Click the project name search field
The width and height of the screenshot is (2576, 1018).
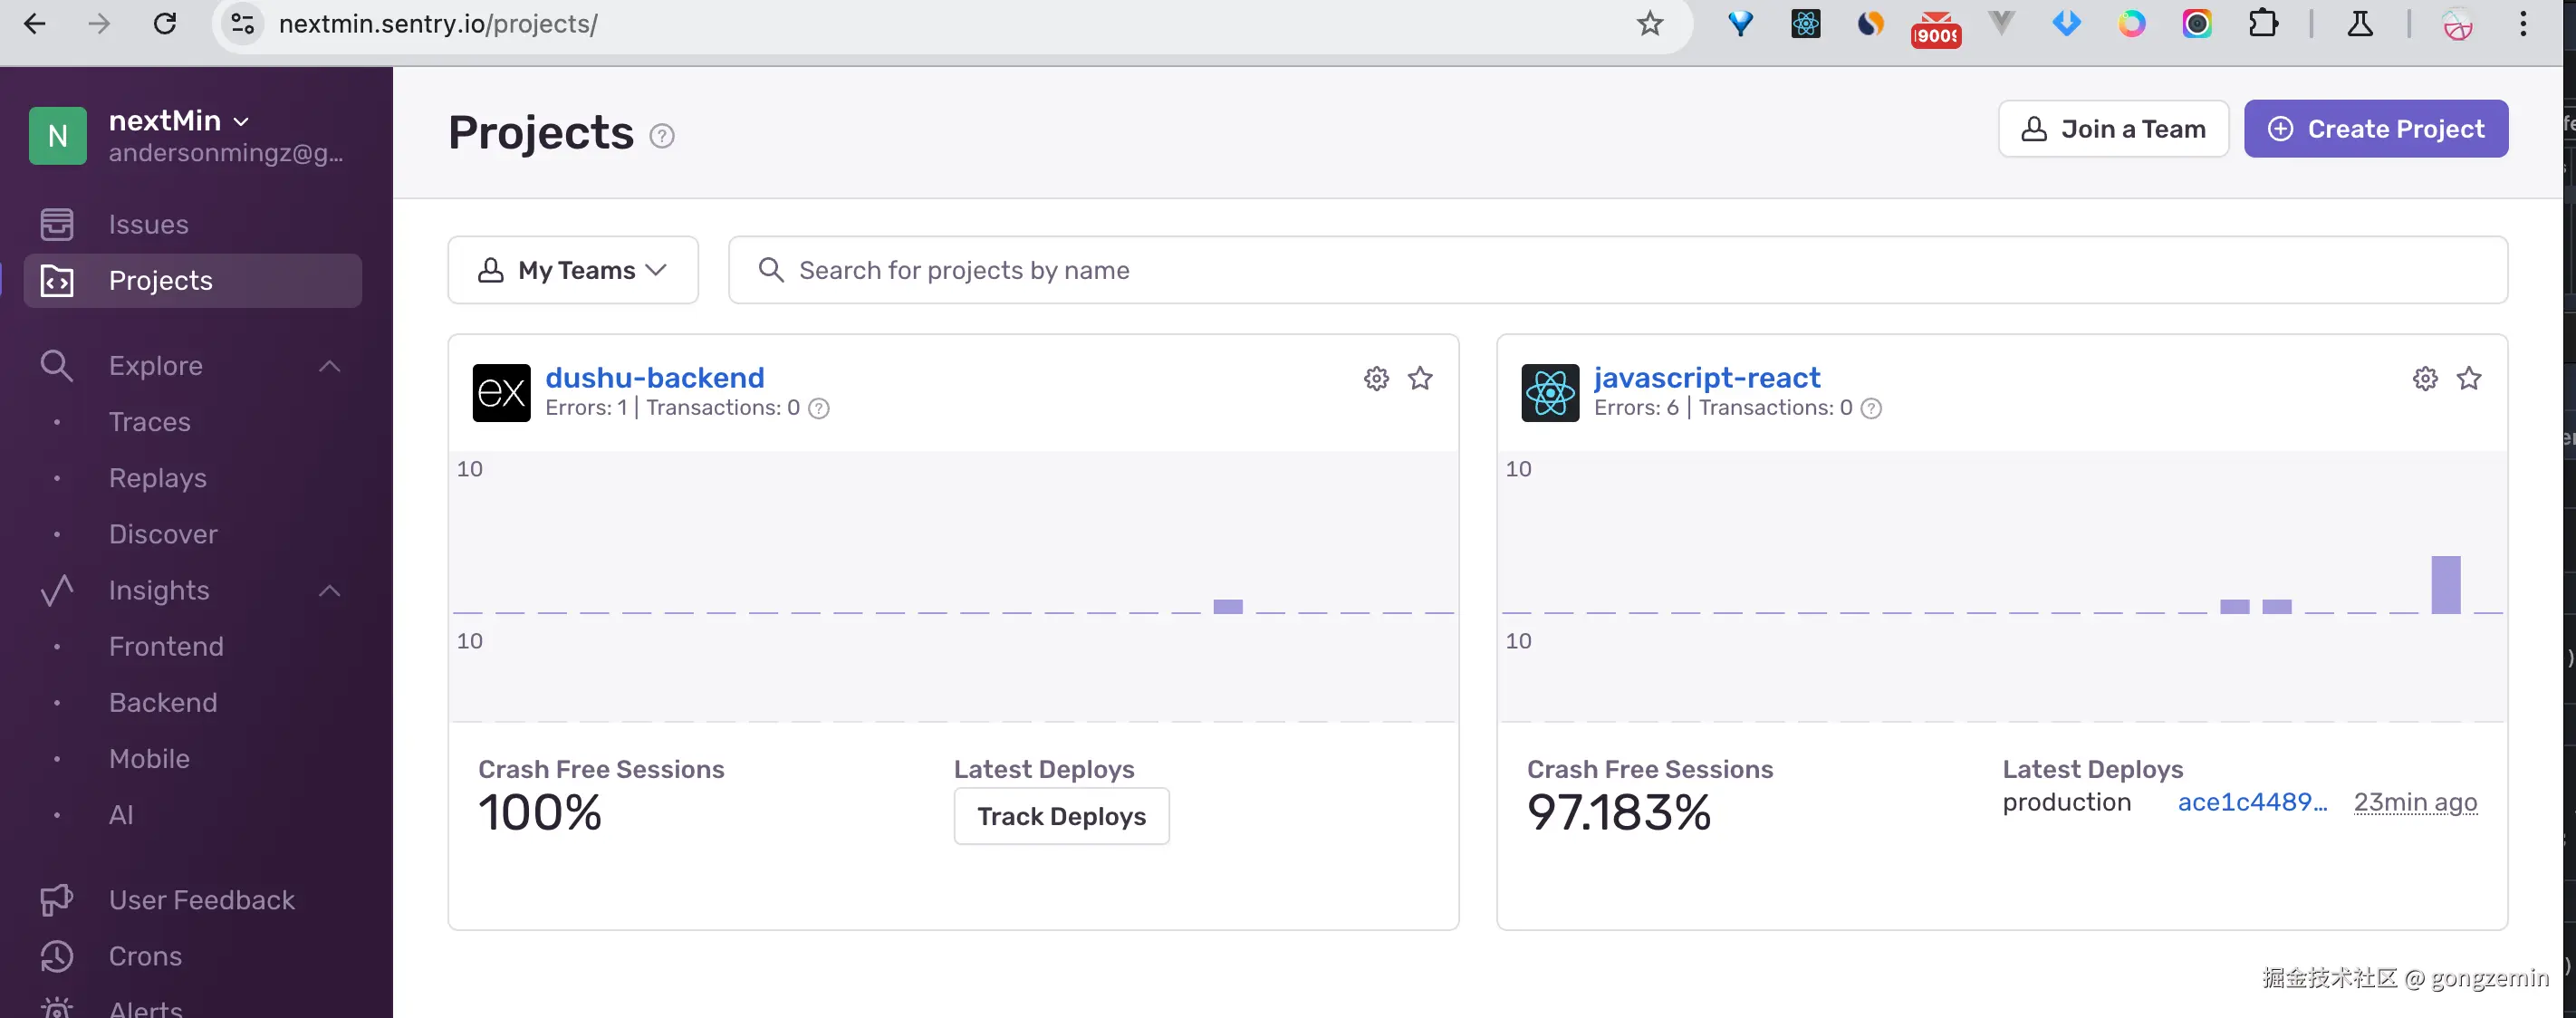[1617, 270]
